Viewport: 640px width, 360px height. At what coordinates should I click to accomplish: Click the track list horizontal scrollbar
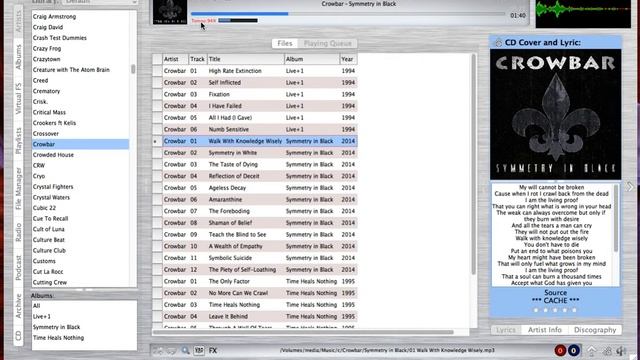tap(303, 332)
